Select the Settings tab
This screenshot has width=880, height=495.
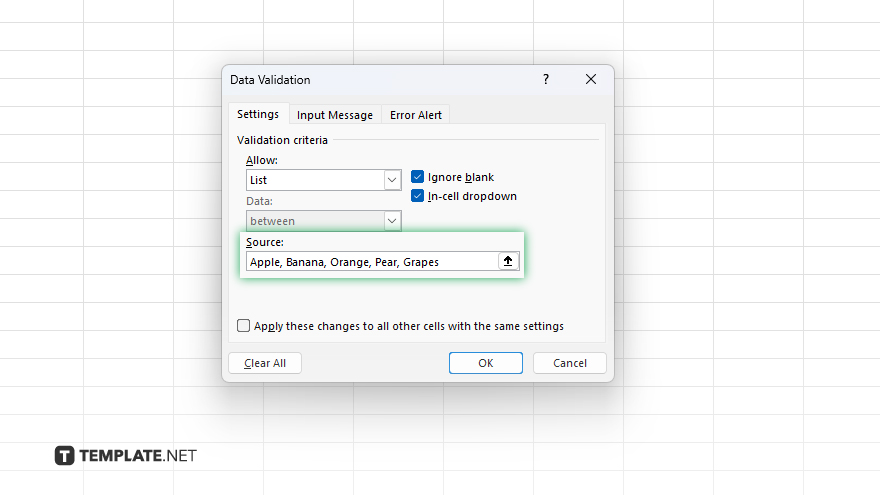click(258, 114)
